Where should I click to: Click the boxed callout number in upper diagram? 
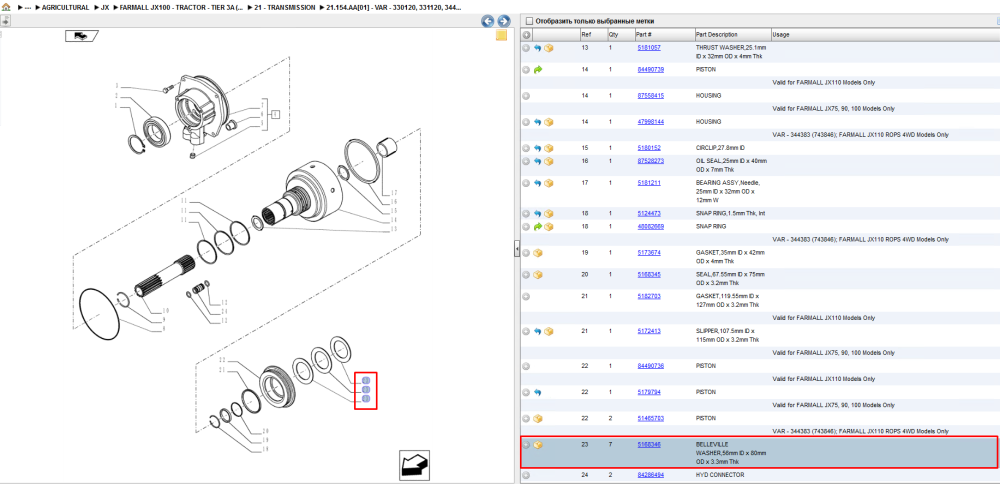tap(275, 115)
